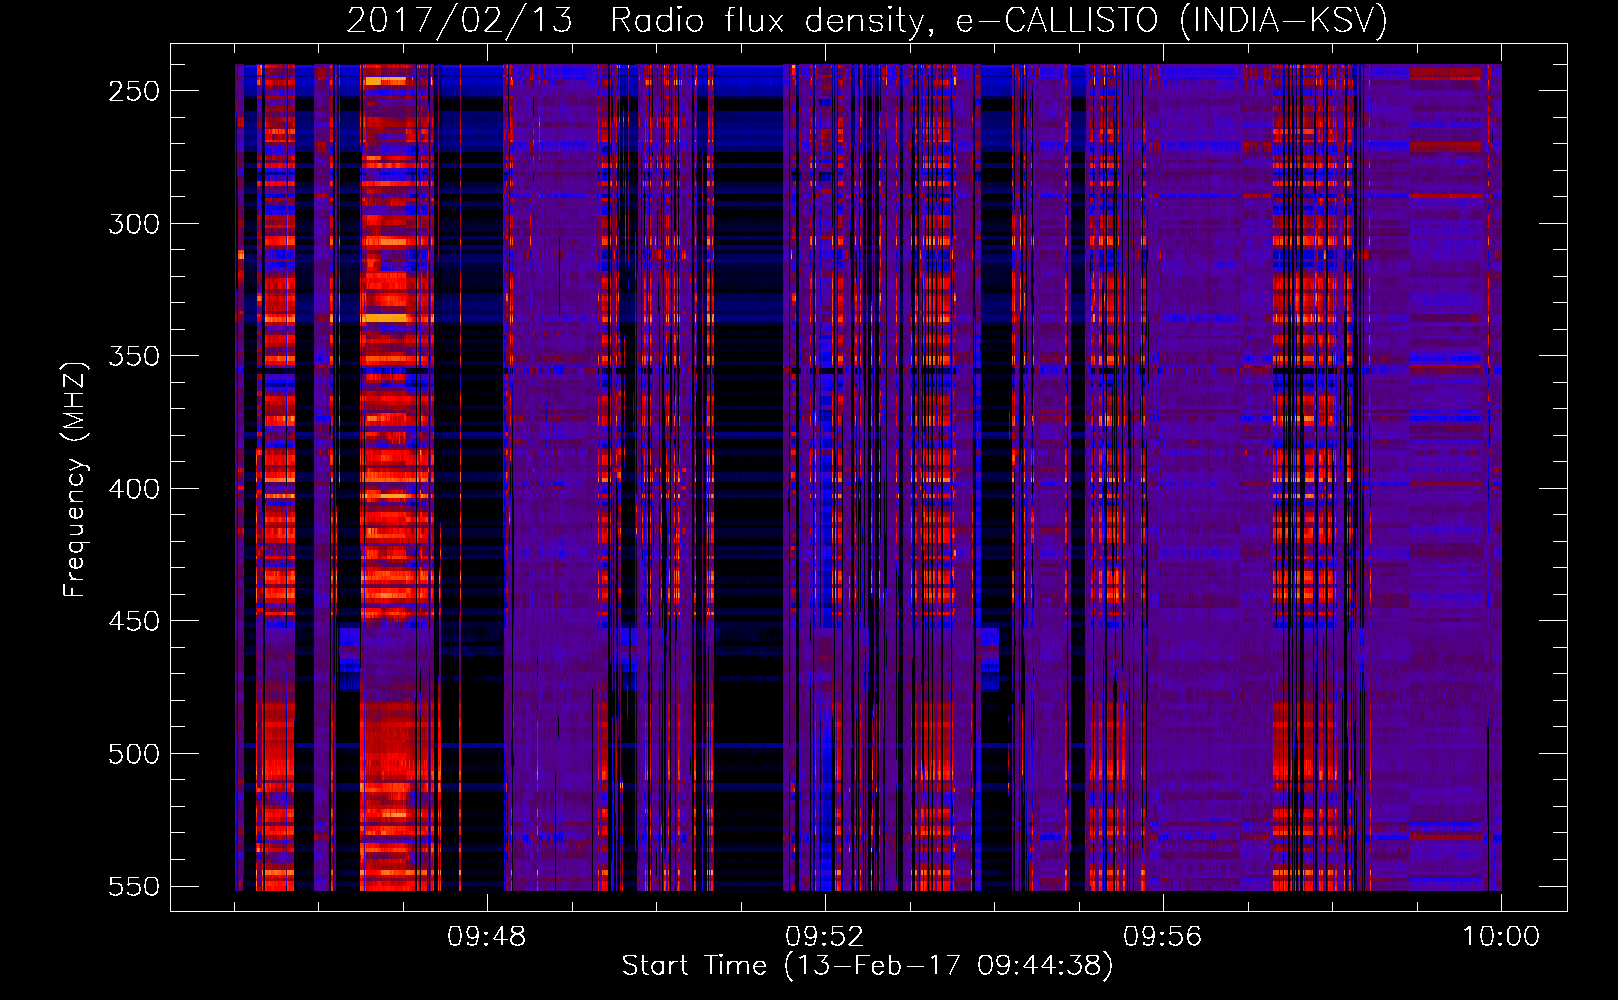Viewport: 1618px width, 1000px height.
Task: Click the 500 frequency tick label
Action: click(x=134, y=754)
